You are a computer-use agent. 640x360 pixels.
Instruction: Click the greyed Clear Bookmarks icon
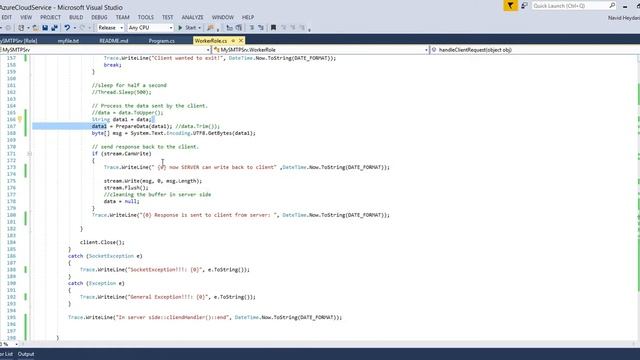302,28
